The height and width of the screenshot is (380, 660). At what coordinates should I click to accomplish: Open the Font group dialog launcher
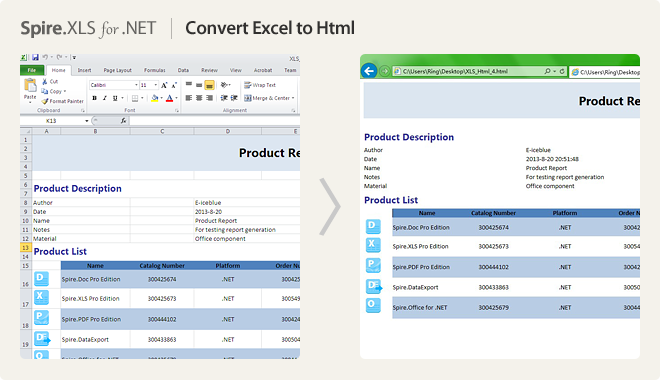(177, 110)
